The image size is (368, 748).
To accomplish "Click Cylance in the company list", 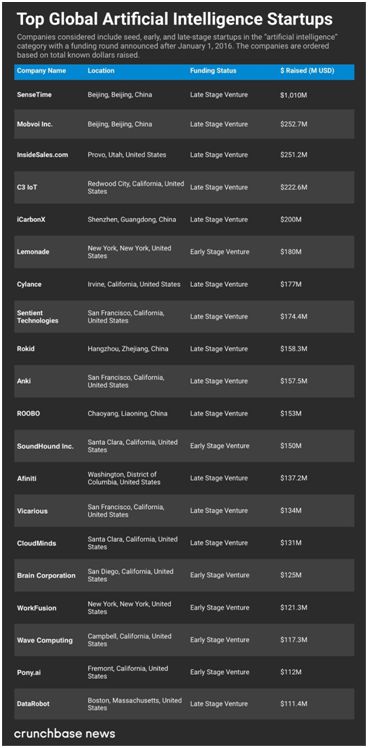I will tap(29, 284).
